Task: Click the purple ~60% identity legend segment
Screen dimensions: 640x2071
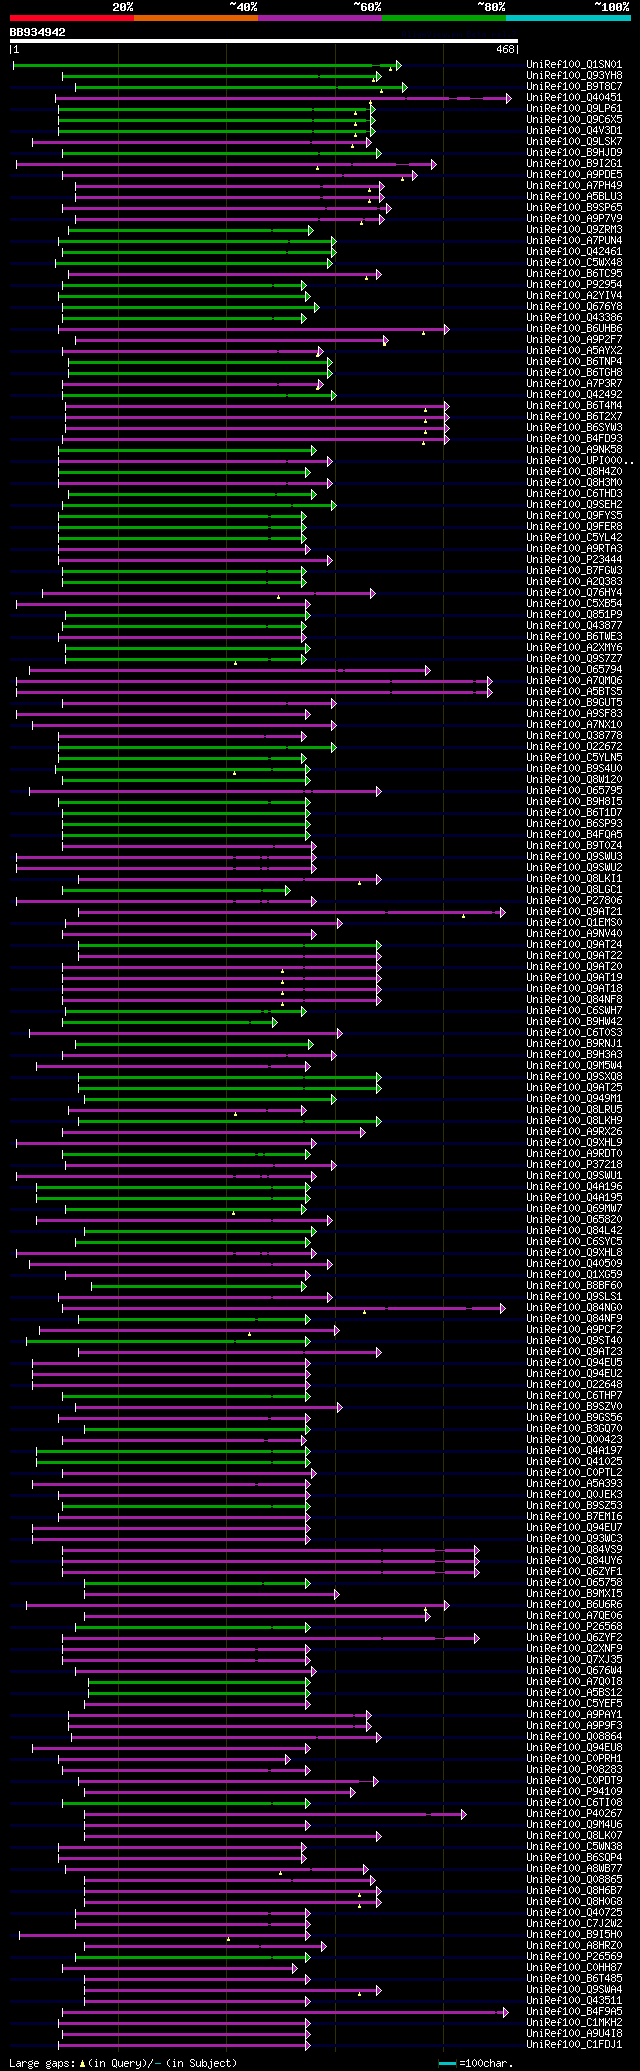Action: (320, 17)
